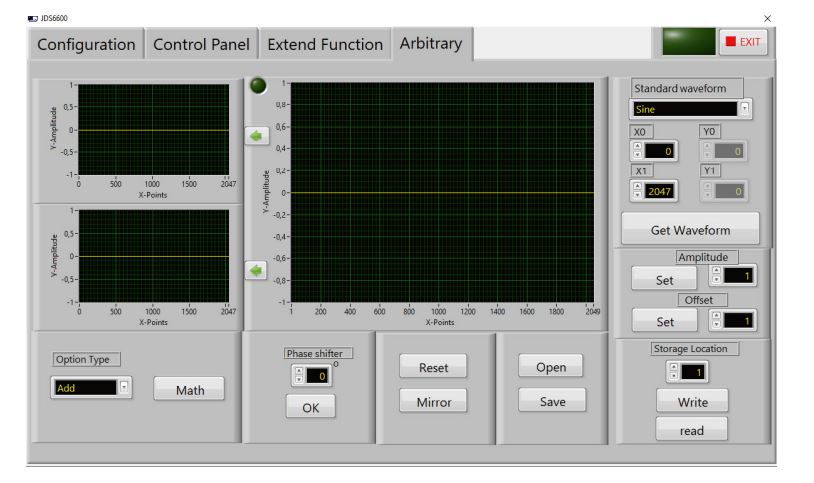Click the round green LED indicator above main graph
The height and width of the screenshot is (483, 814).
click(258, 86)
